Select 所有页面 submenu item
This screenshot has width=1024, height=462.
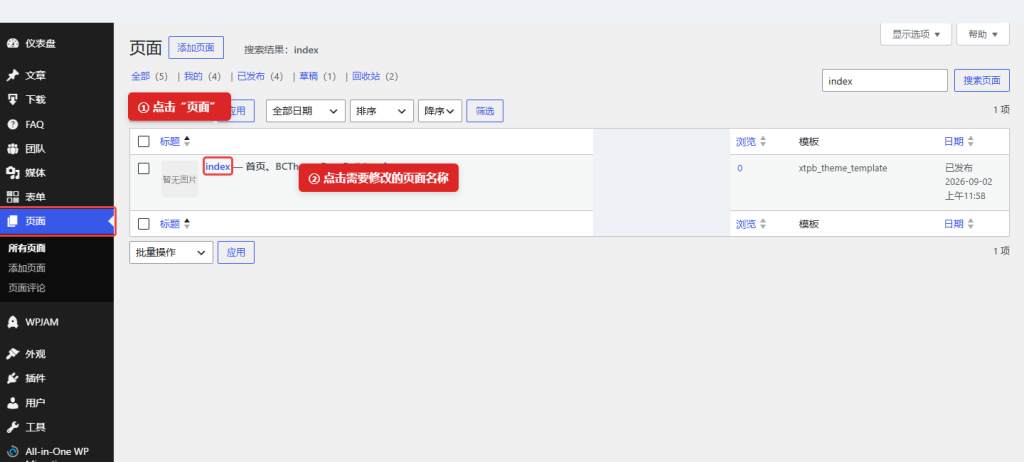click(x=27, y=248)
